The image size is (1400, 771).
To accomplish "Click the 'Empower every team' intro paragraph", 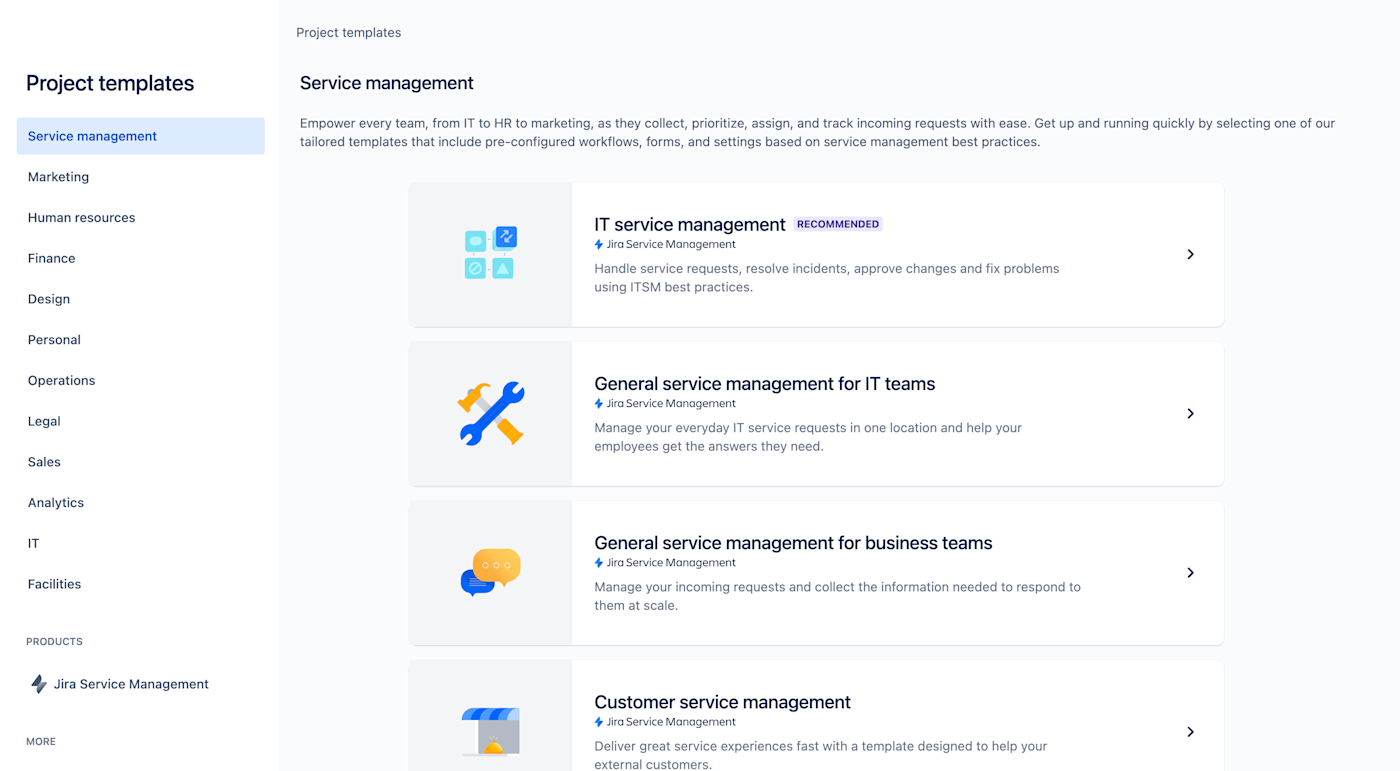I will [818, 133].
